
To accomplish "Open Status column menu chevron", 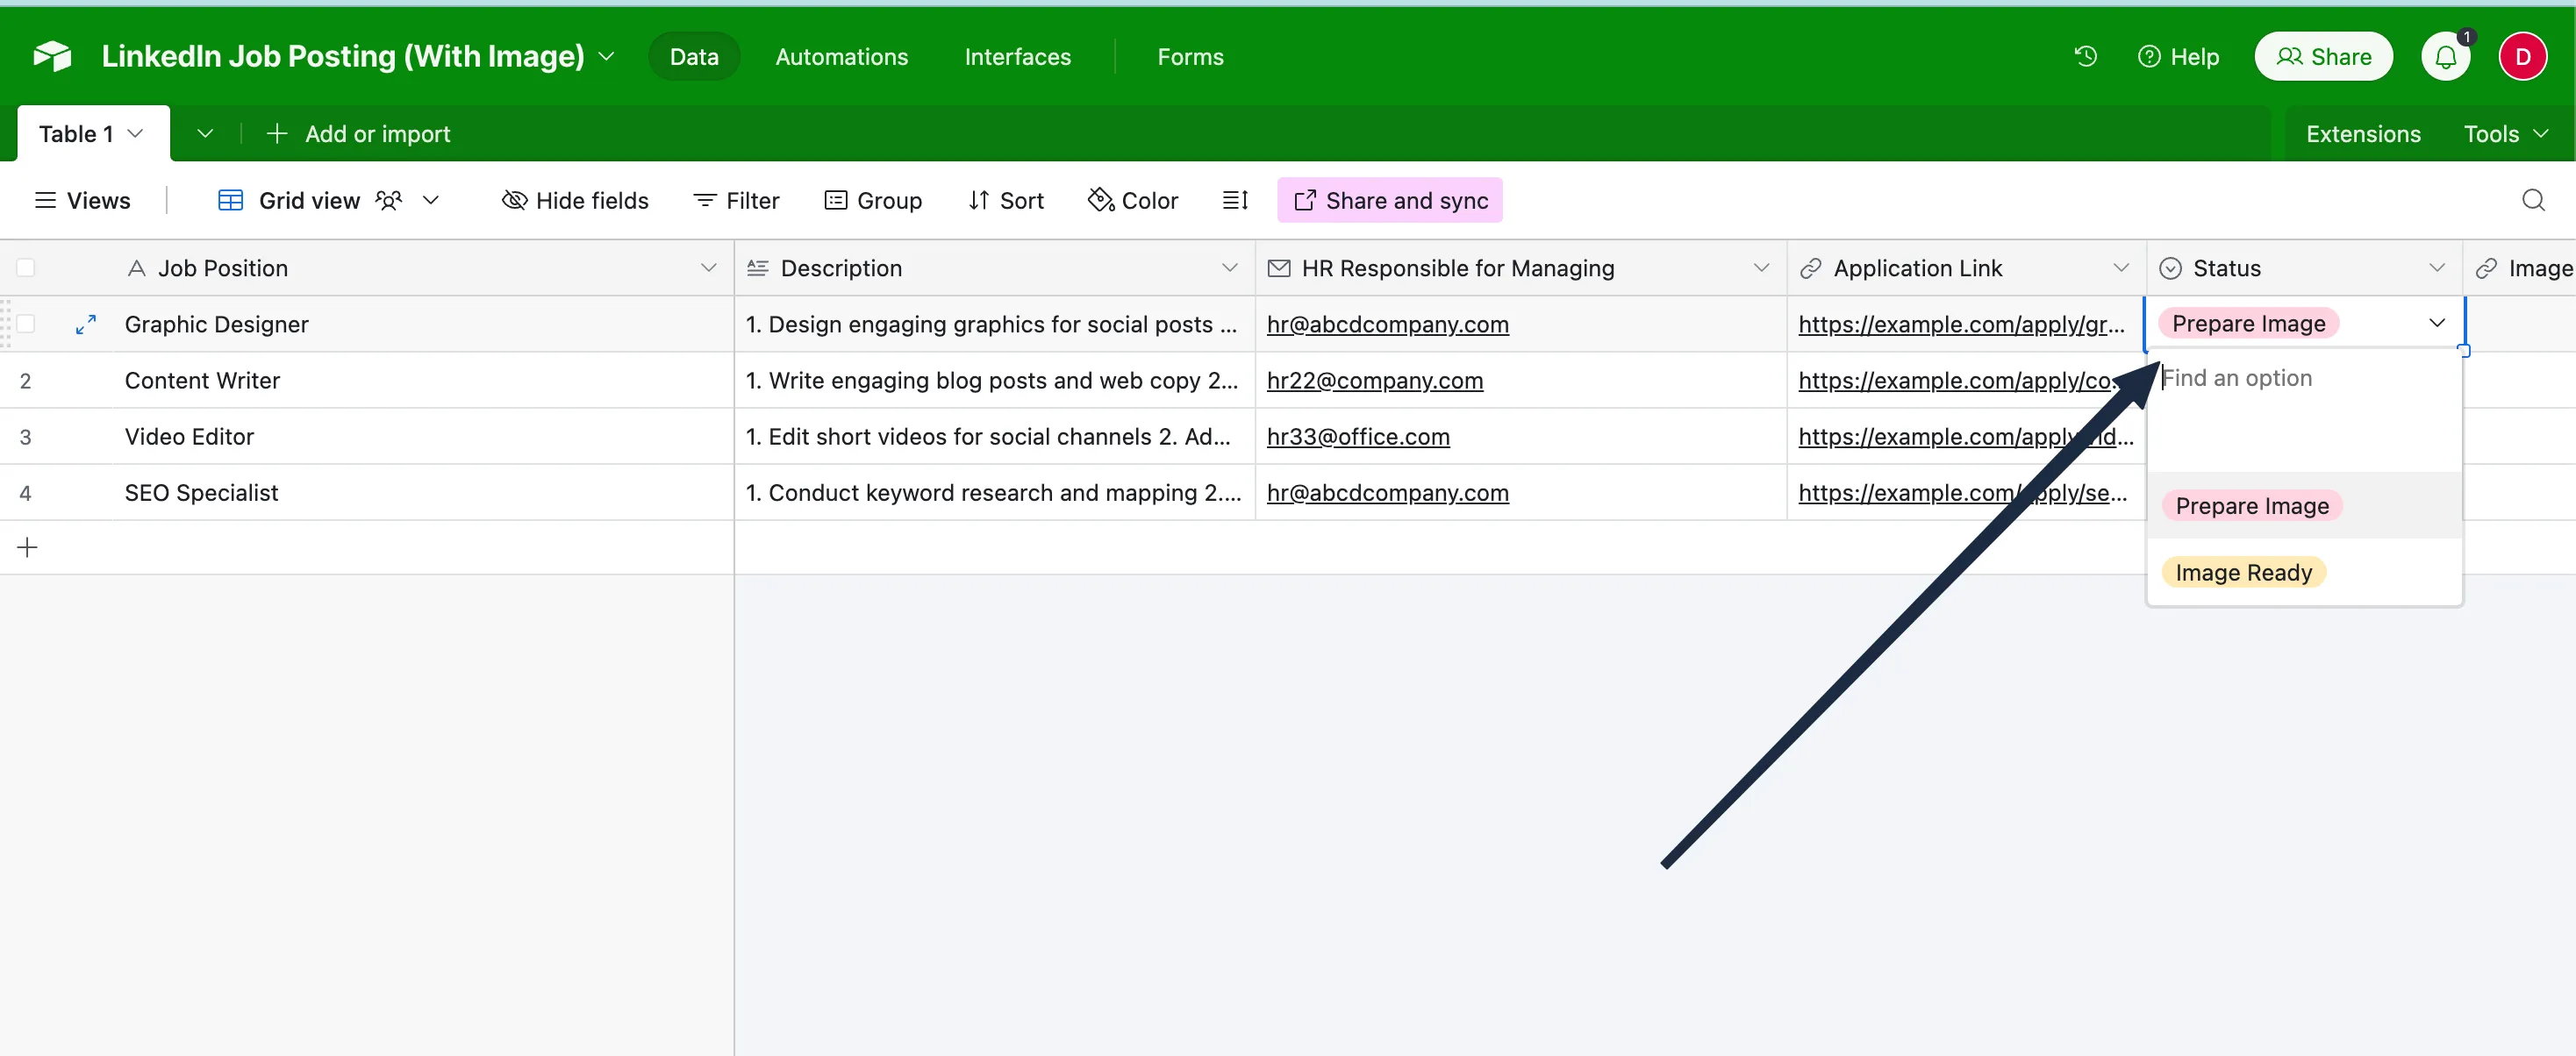I will coord(2436,267).
